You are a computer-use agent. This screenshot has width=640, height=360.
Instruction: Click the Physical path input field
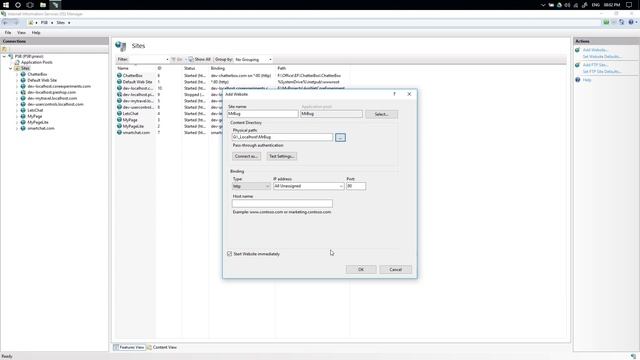(x=282, y=137)
